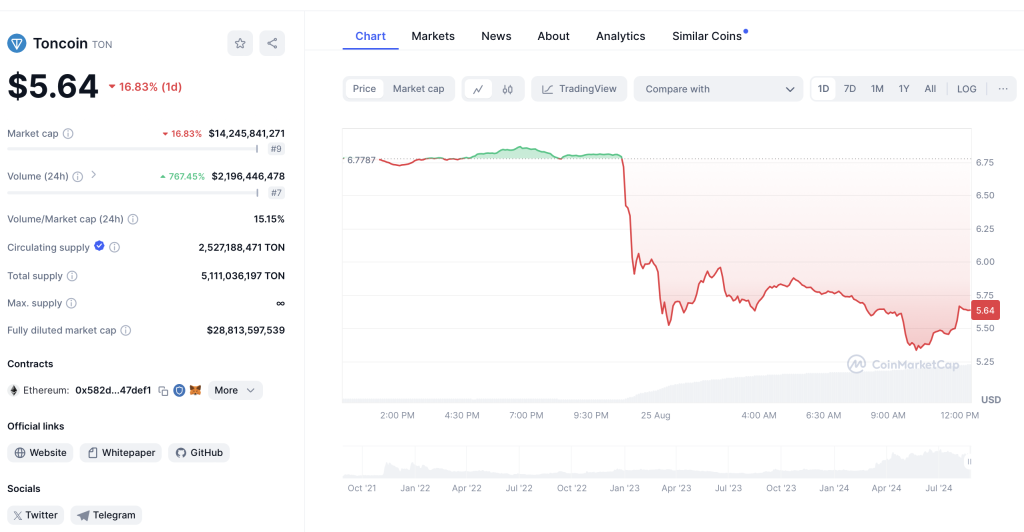Click the 5.64 current price tag
Viewport: 1024px width, 532px height.
coord(985,311)
